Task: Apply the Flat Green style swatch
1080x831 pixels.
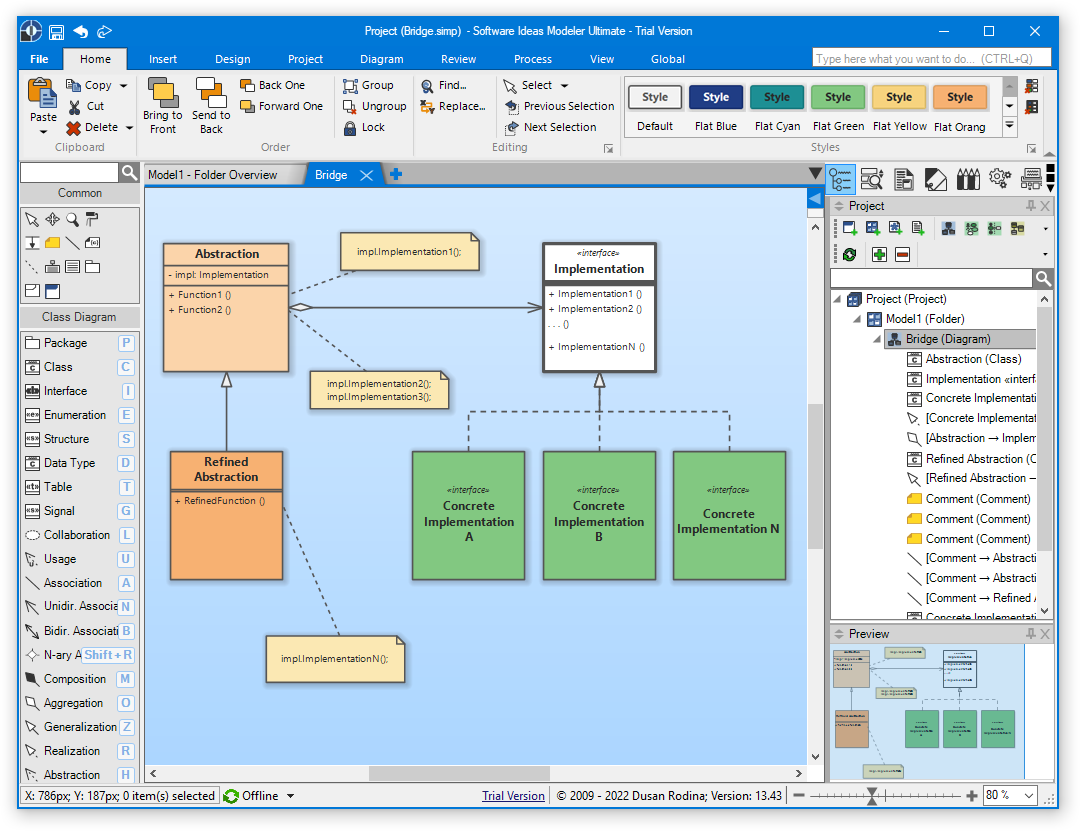Action: coord(838,98)
